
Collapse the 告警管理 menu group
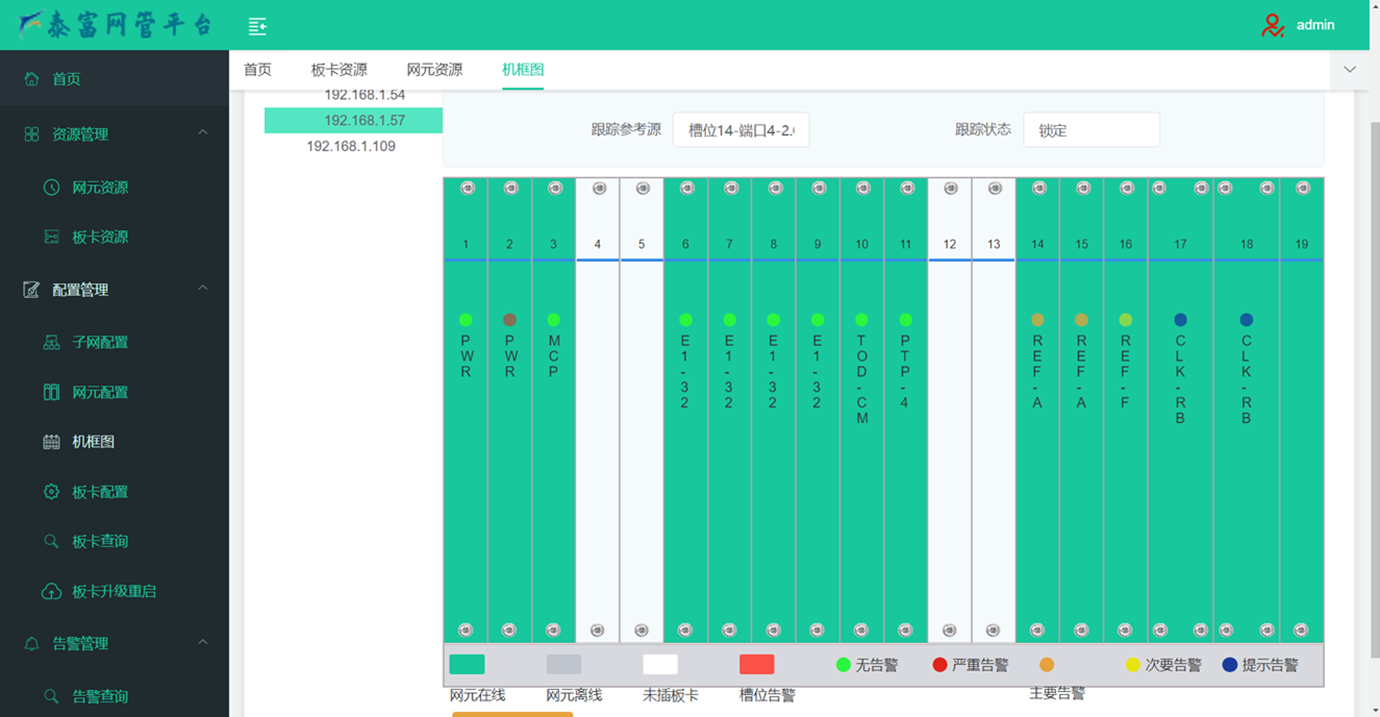(x=203, y=643)
